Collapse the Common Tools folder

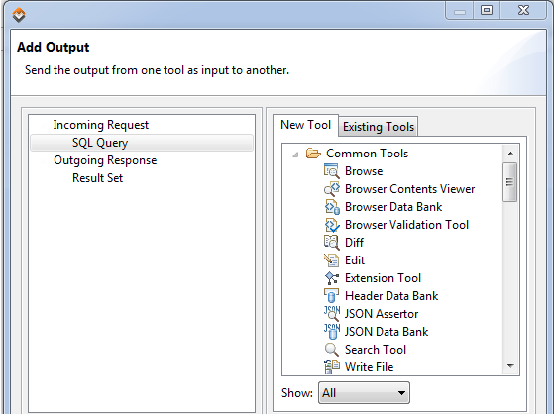click(295, 154)
